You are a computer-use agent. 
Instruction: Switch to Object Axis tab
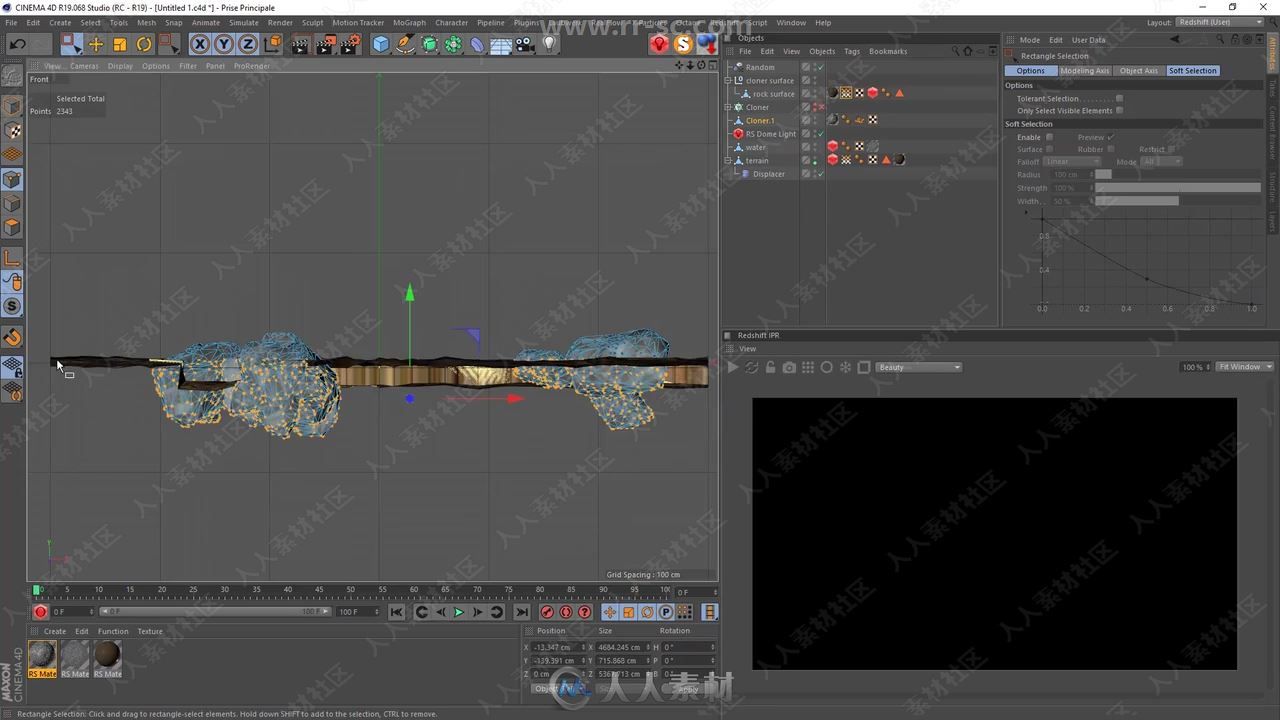(1138, 71)
